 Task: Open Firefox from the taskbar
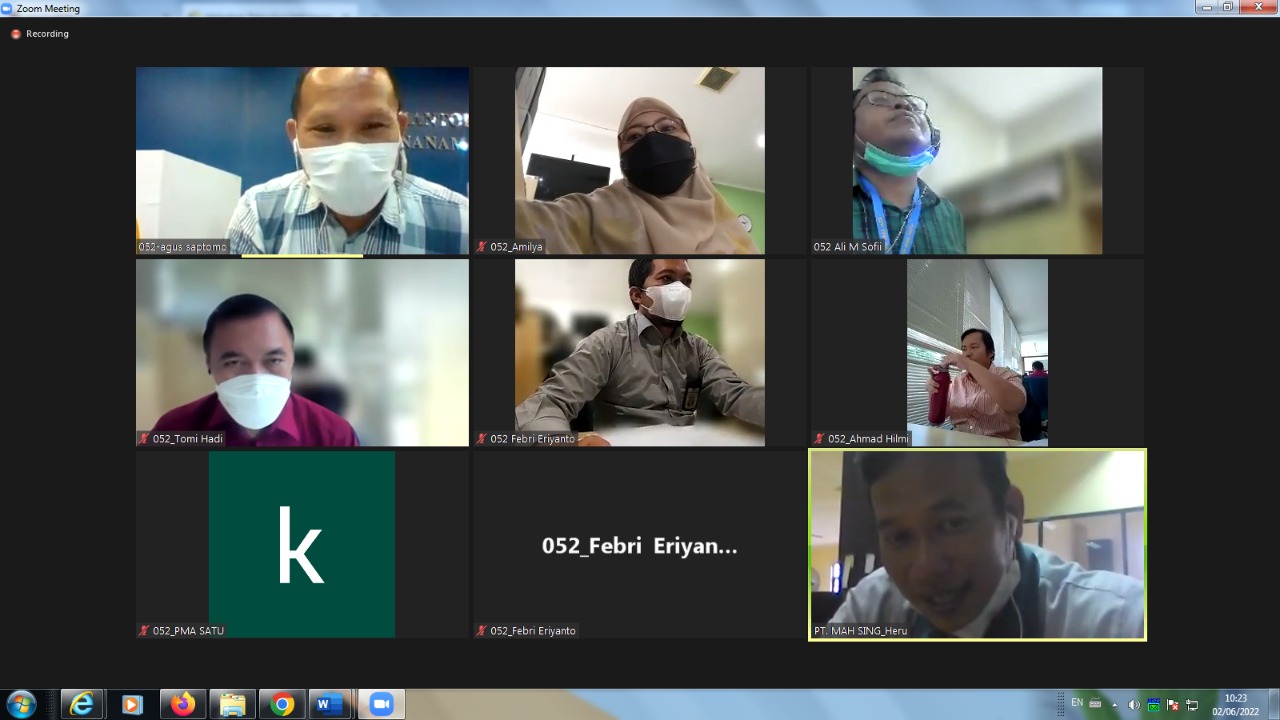182,704
